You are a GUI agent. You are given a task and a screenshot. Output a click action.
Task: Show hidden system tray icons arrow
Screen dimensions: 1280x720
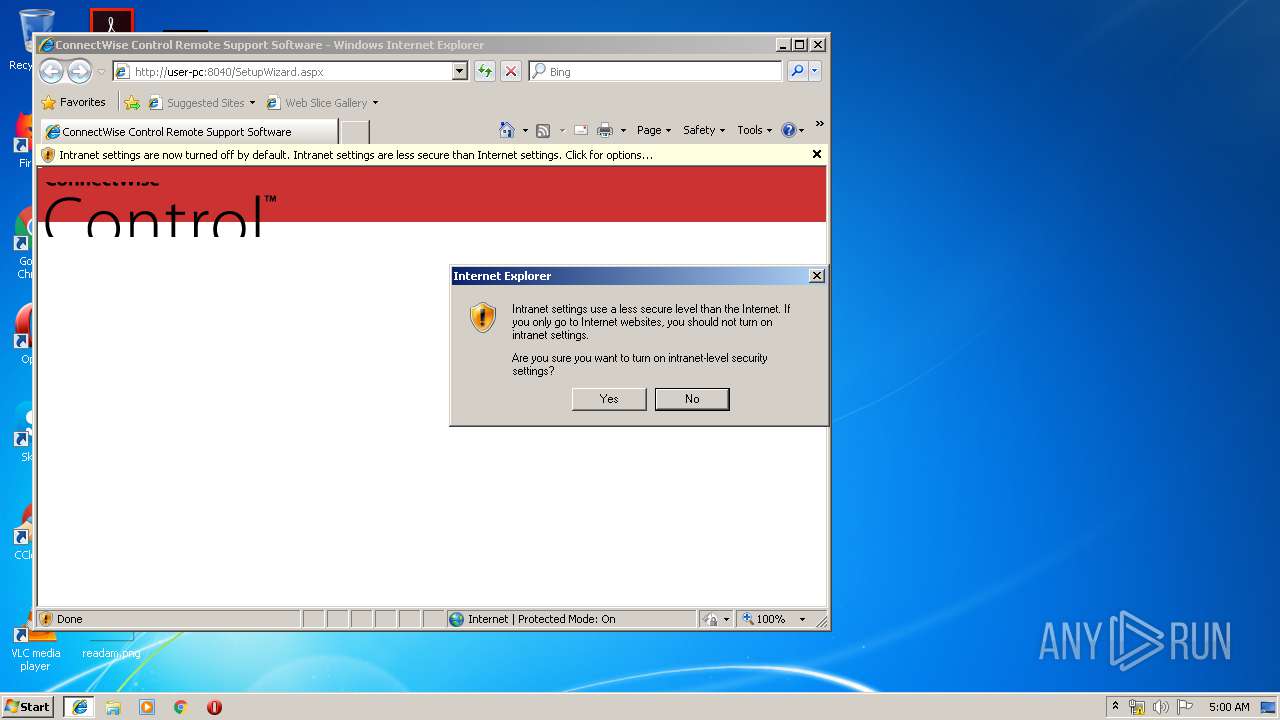[x=1116, y=706]
